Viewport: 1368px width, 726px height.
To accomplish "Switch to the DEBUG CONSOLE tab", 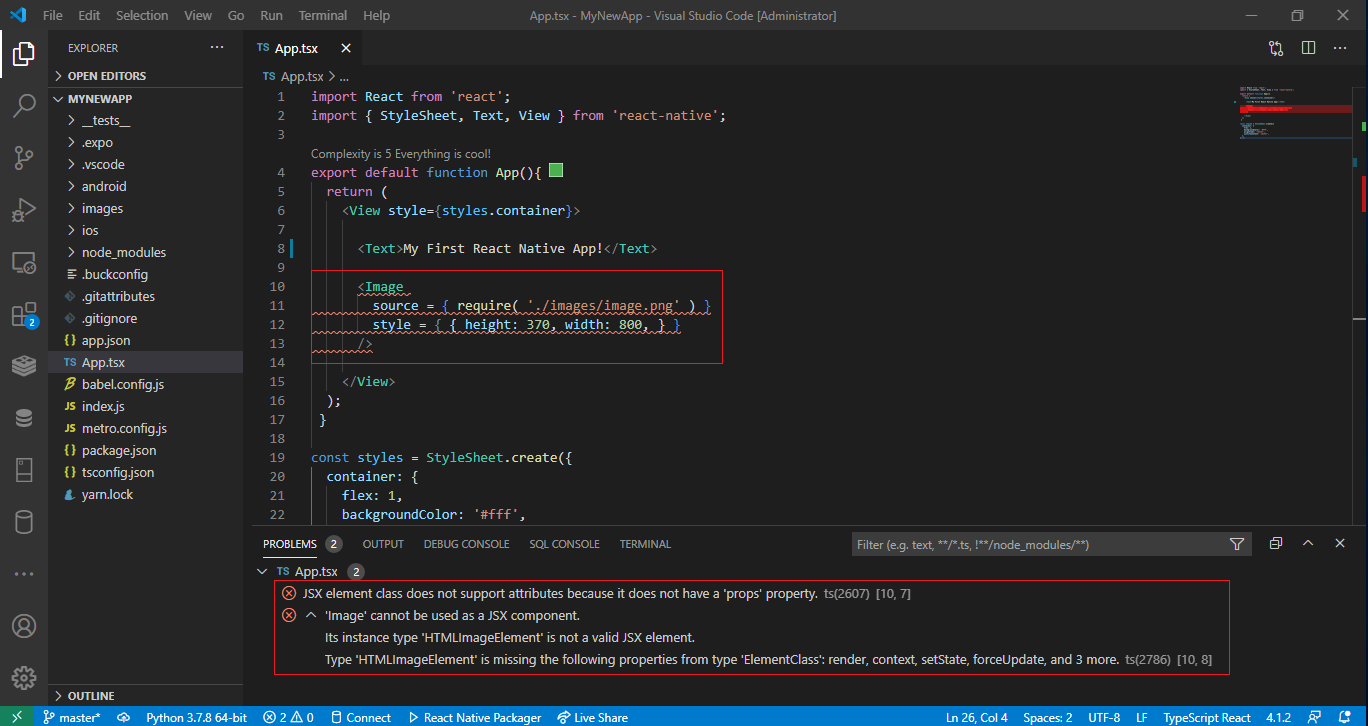I will point(466,544).
